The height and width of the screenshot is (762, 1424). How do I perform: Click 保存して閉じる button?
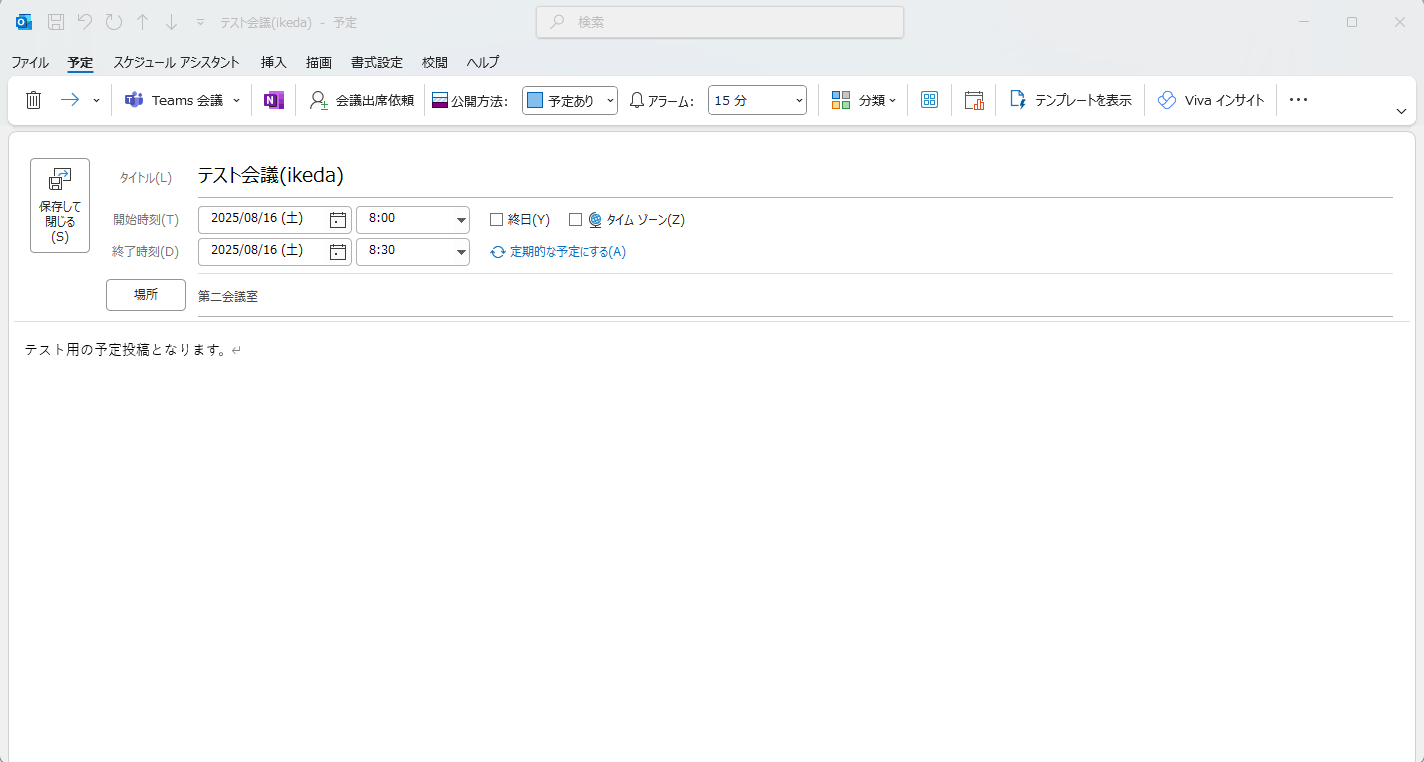tap(60, 205)
